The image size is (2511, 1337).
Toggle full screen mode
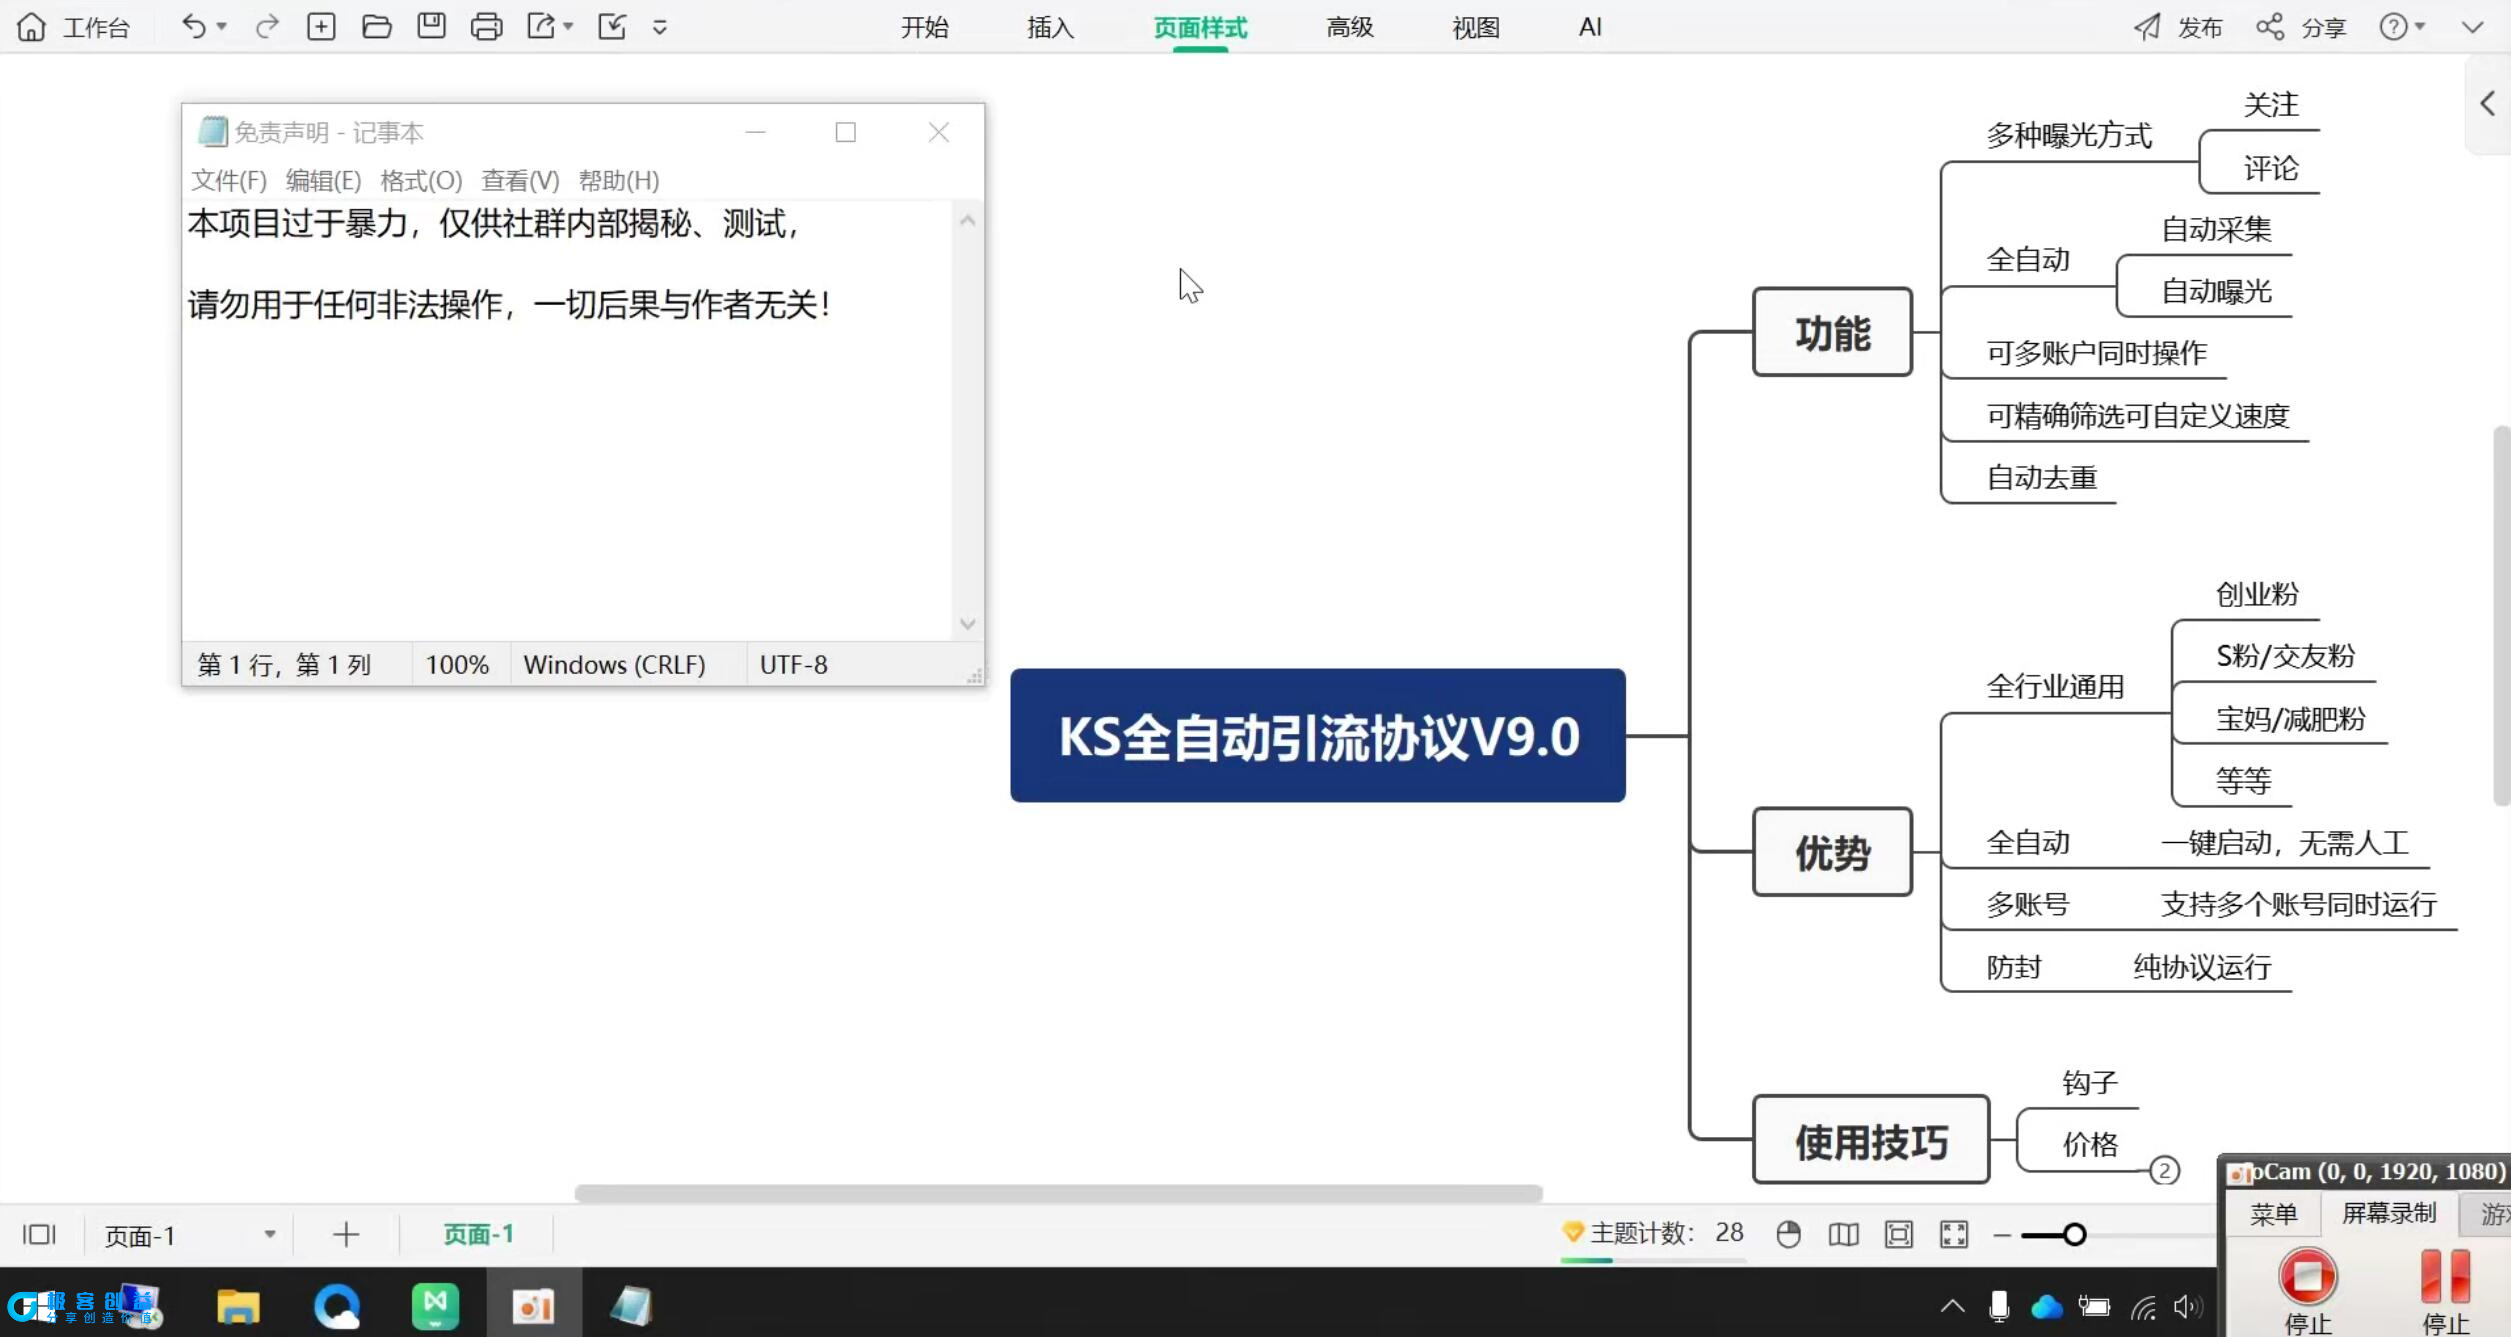coord(1954,1233)
